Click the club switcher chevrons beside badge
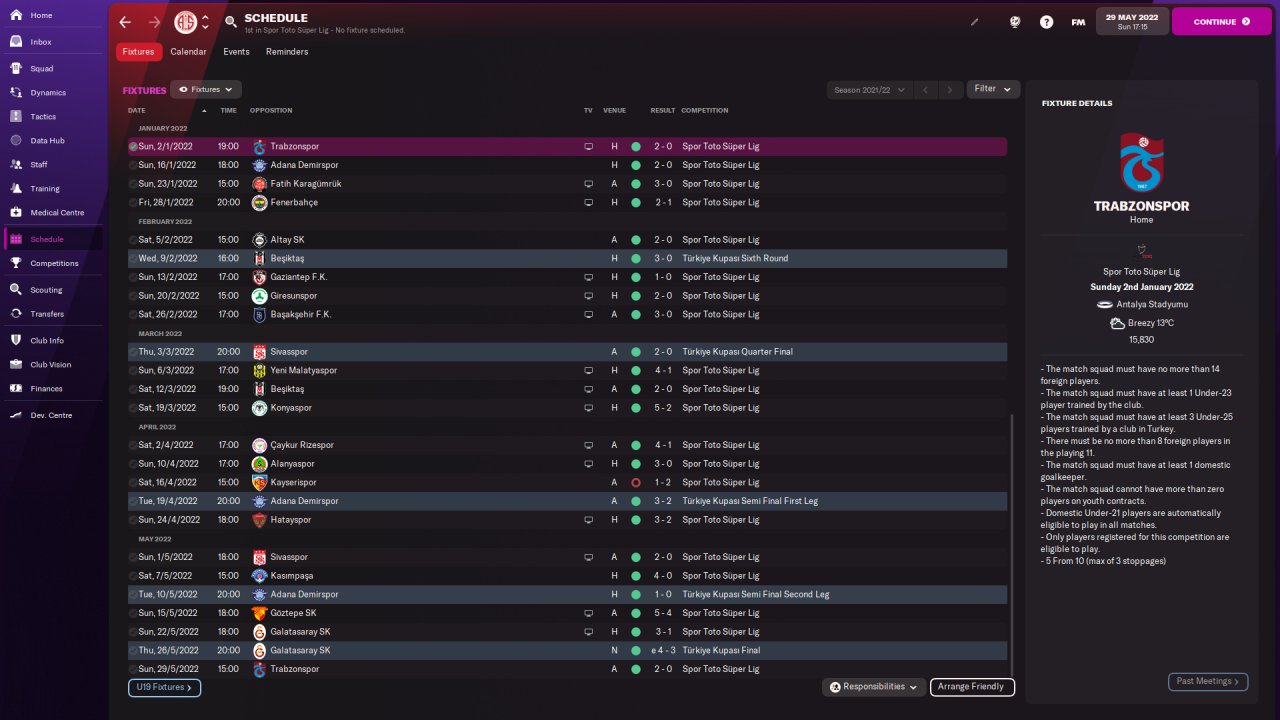This screenshot has width=1280, height=720. point(205,22)
